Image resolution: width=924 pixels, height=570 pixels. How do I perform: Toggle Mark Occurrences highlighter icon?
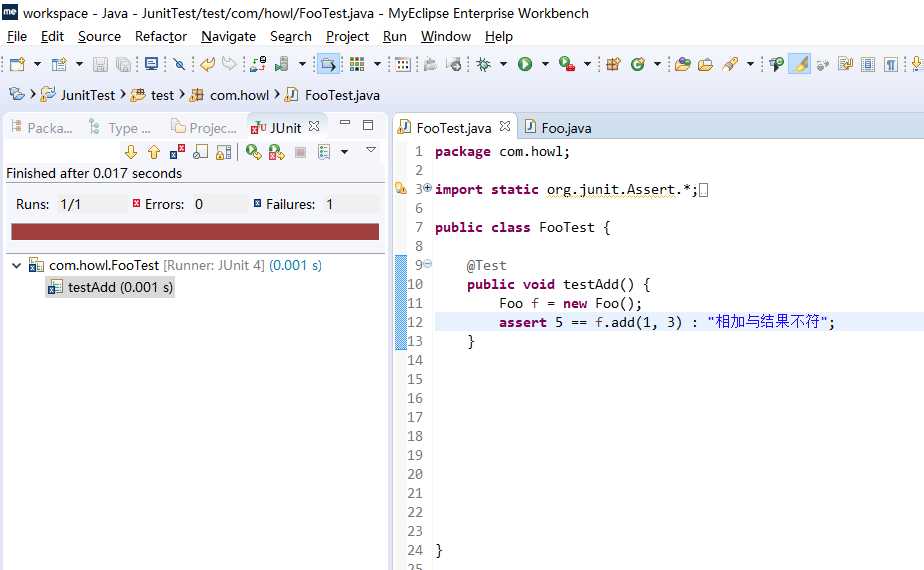(800, 64)
